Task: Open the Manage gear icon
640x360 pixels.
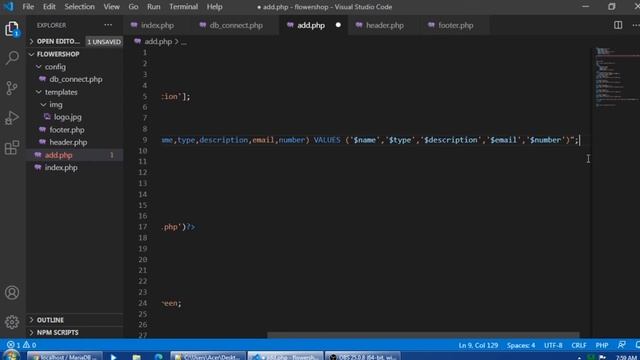Action: click(x=12, y=322)
